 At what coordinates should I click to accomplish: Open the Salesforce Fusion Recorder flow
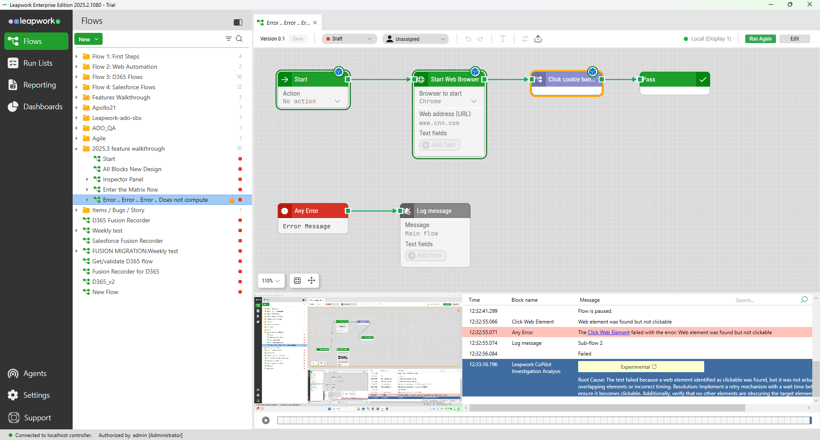(x=127, y=241)
